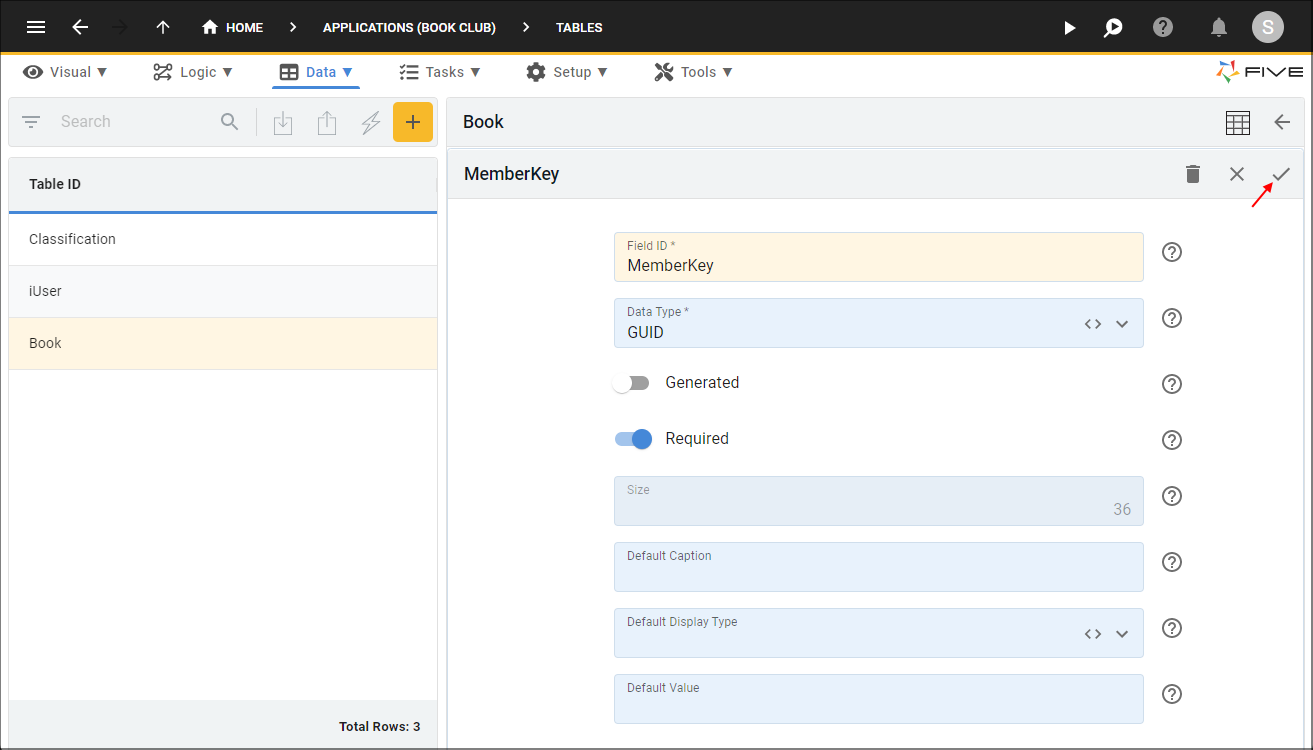Viewport: 1313px width, 750px height.
Task: Open the Logic menu
Action: [192, 72]
